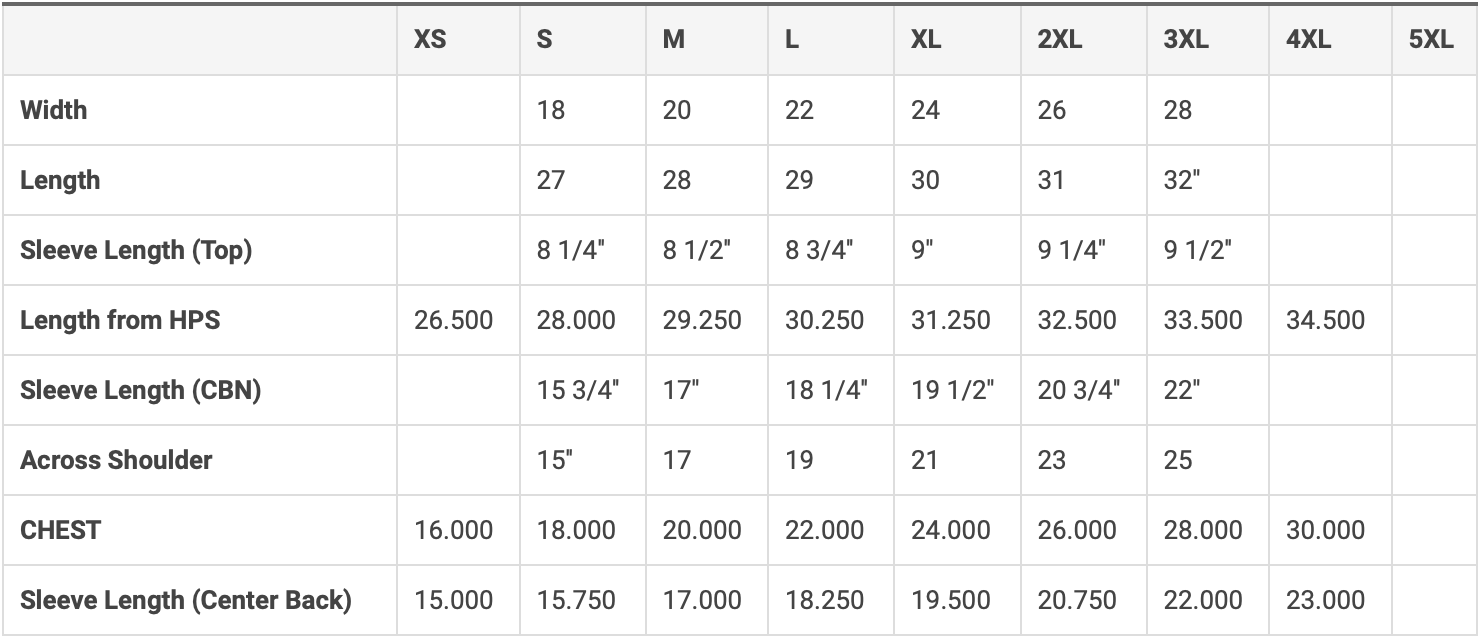Select the 34.500 value under 4XL
Image resolution: width=1480 pixels, height=638 pixels.
pos(1325,320)
